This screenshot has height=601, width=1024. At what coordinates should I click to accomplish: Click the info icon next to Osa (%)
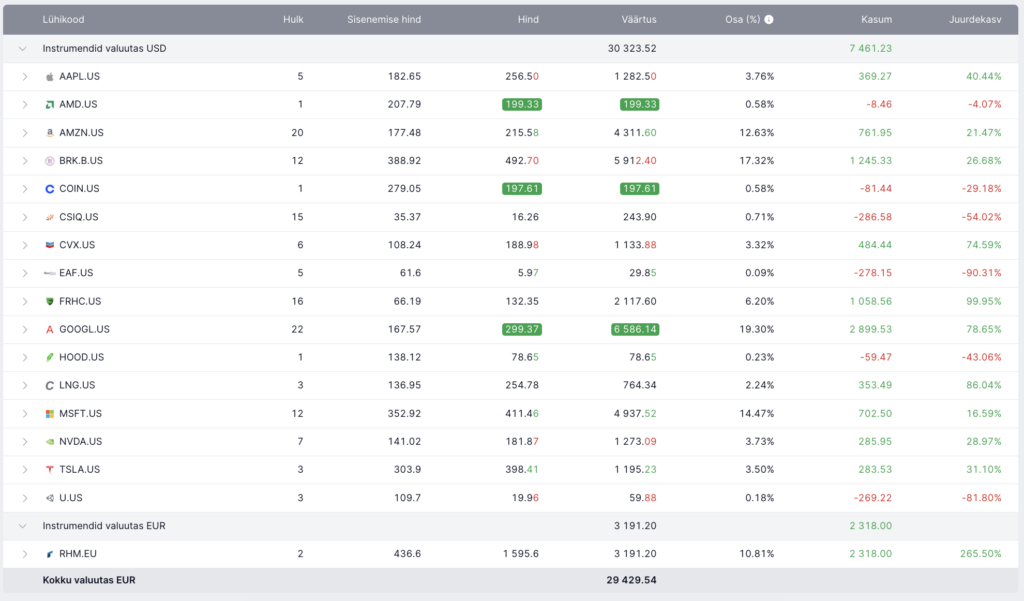point(769,19)
